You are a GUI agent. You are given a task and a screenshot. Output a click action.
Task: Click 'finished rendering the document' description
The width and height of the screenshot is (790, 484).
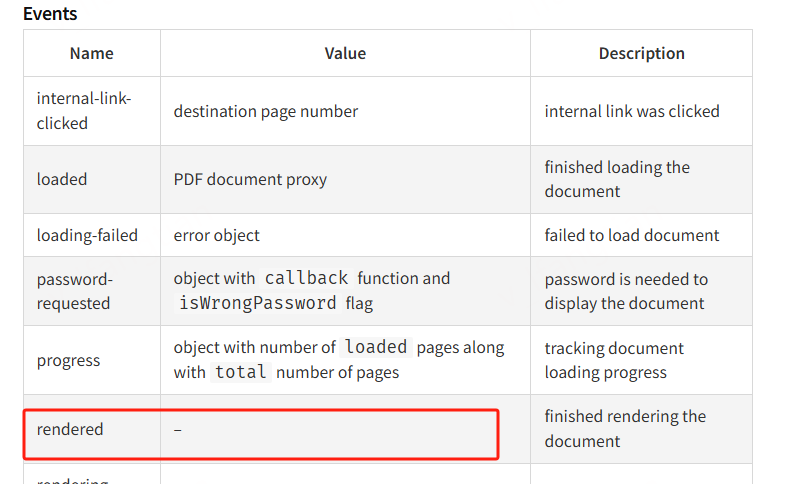pos(625,429)
